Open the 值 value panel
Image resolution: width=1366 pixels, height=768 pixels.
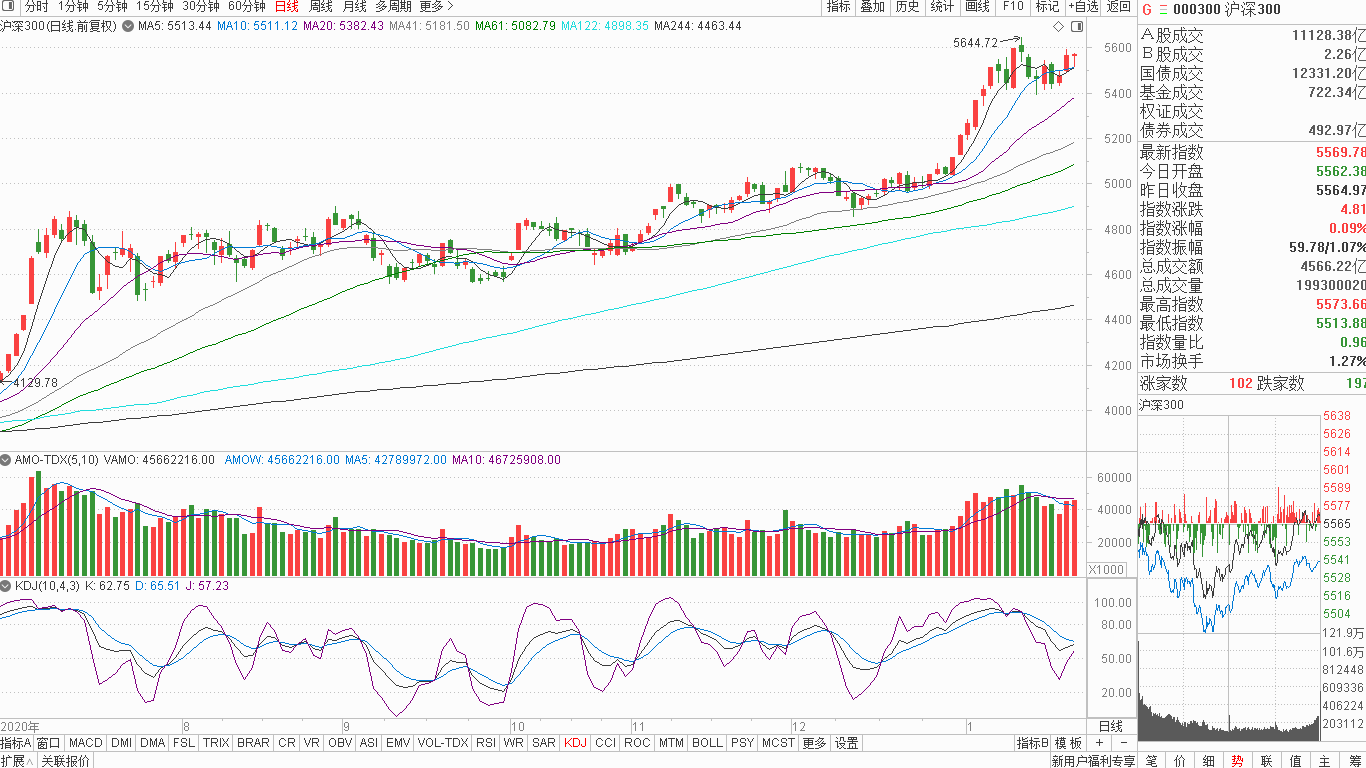[x=1296, y=761]
